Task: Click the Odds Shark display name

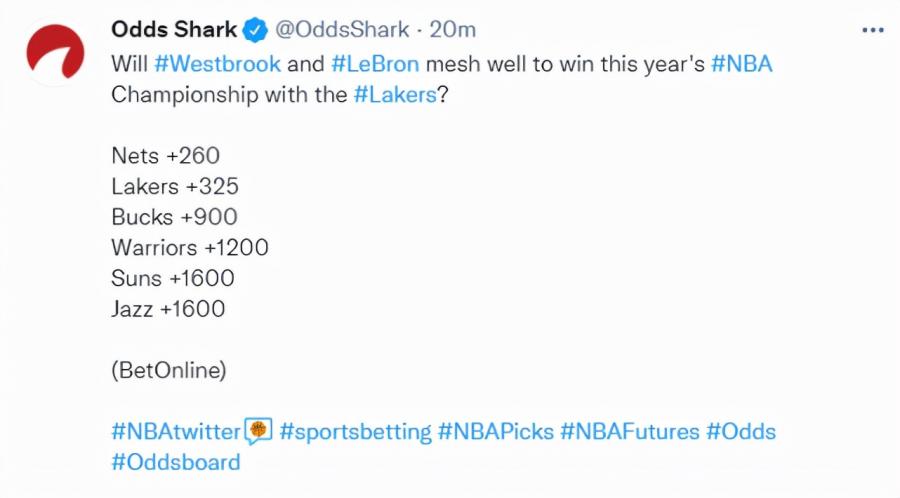Action: tap(174, 29)
